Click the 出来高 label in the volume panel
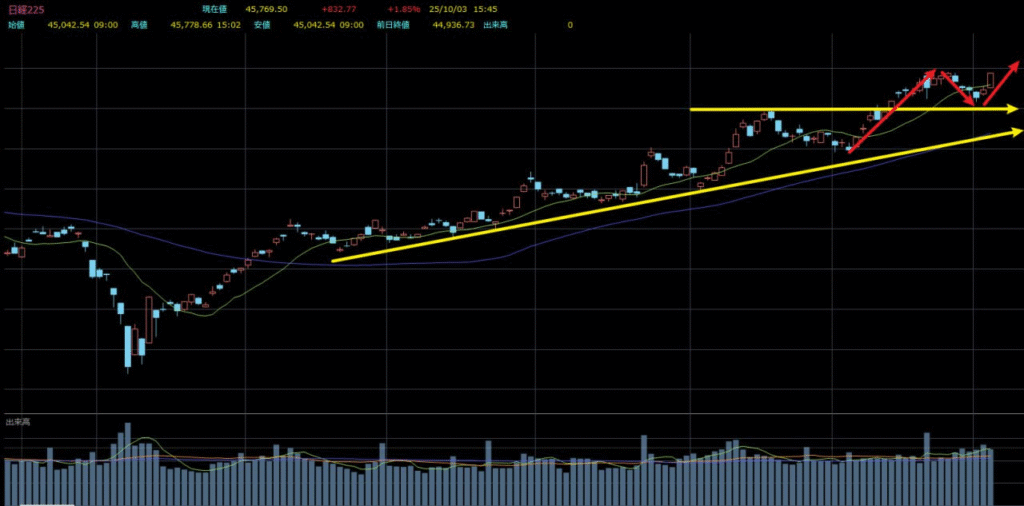Viewport: 1024px width, 506px height. coord(18,423)
